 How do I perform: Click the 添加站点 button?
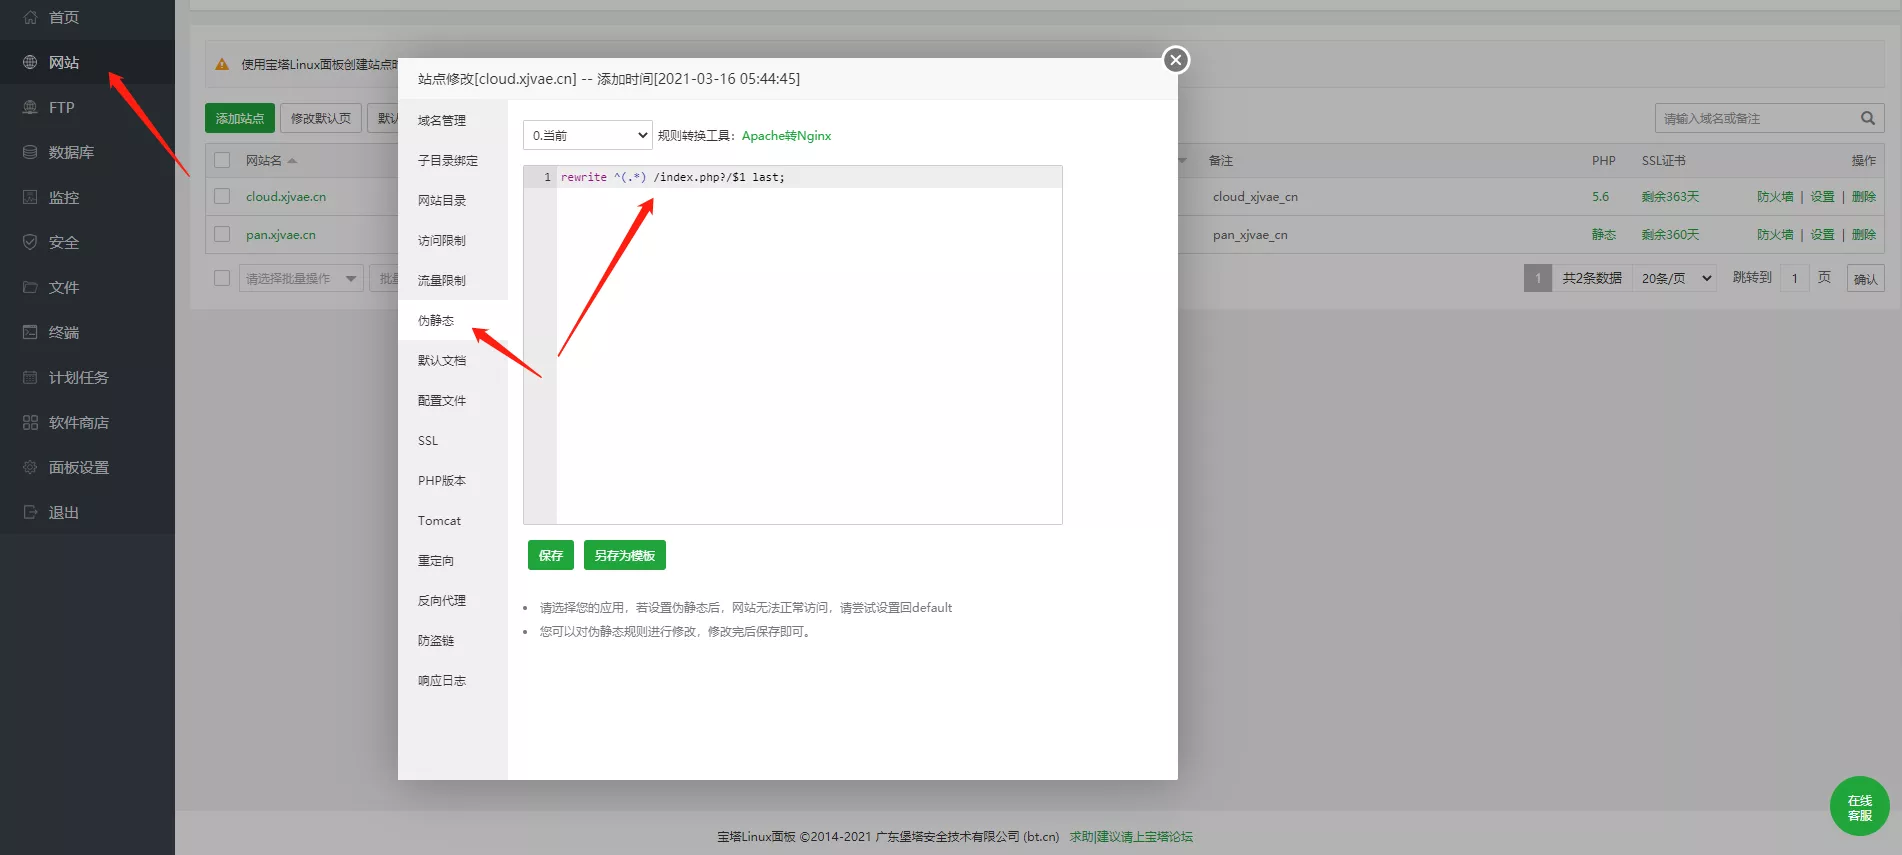point(240,118)
